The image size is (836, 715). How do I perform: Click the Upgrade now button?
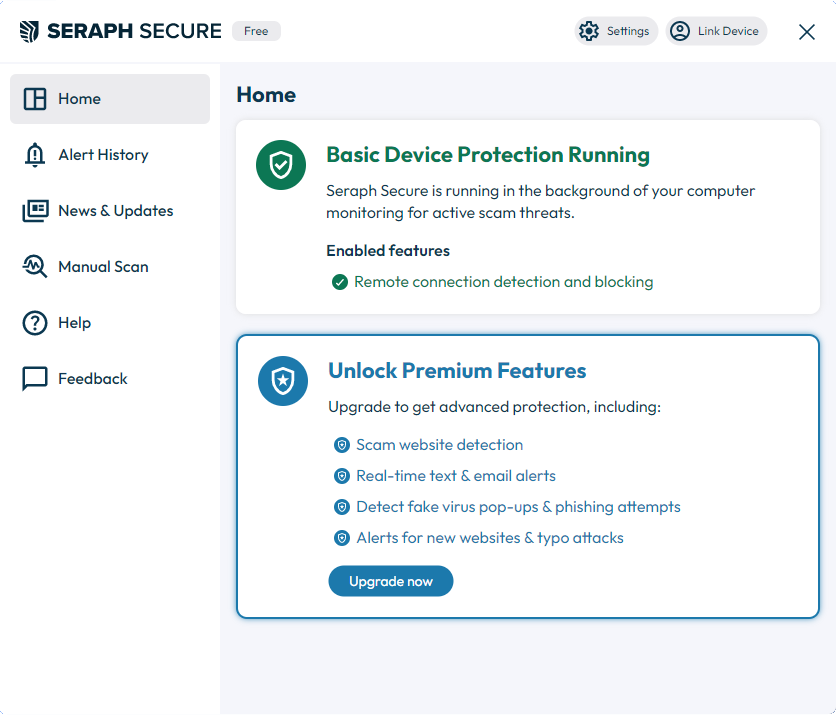pyautogui.click(x=391, y=581)
